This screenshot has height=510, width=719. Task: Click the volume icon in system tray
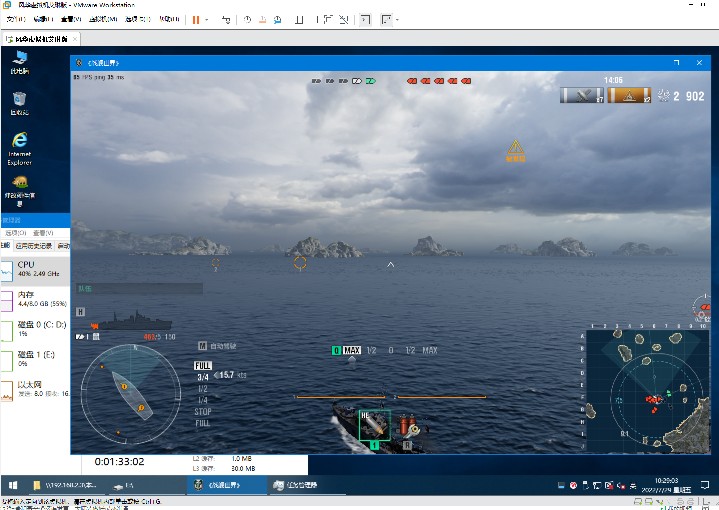621,485
